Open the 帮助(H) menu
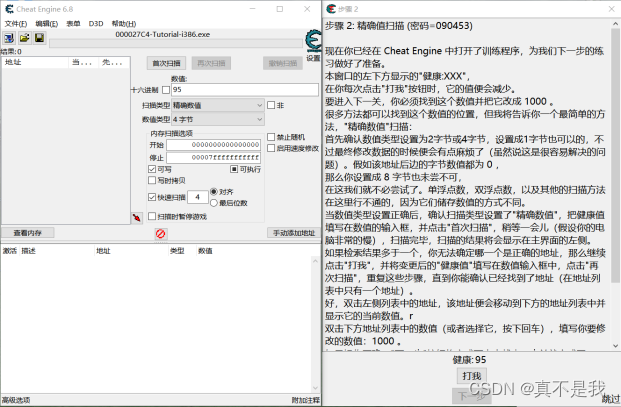This screenshot has width=621, height=407. (x=124, y=24)
